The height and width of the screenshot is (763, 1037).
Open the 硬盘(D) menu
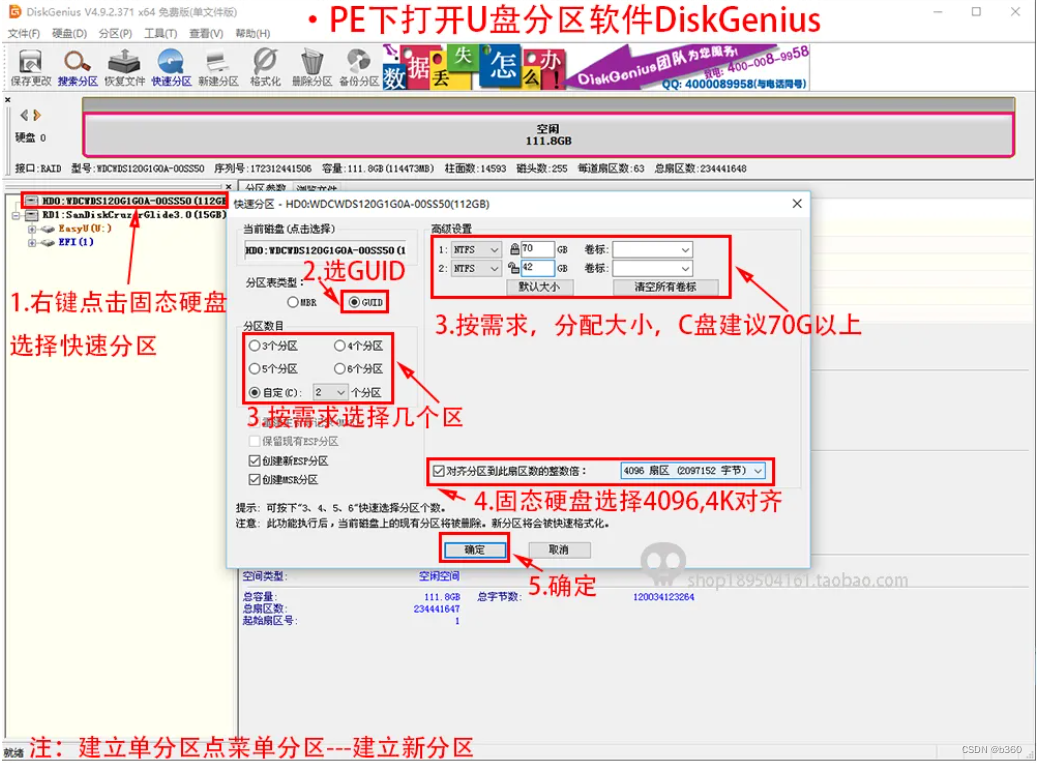tap(69, 33)
